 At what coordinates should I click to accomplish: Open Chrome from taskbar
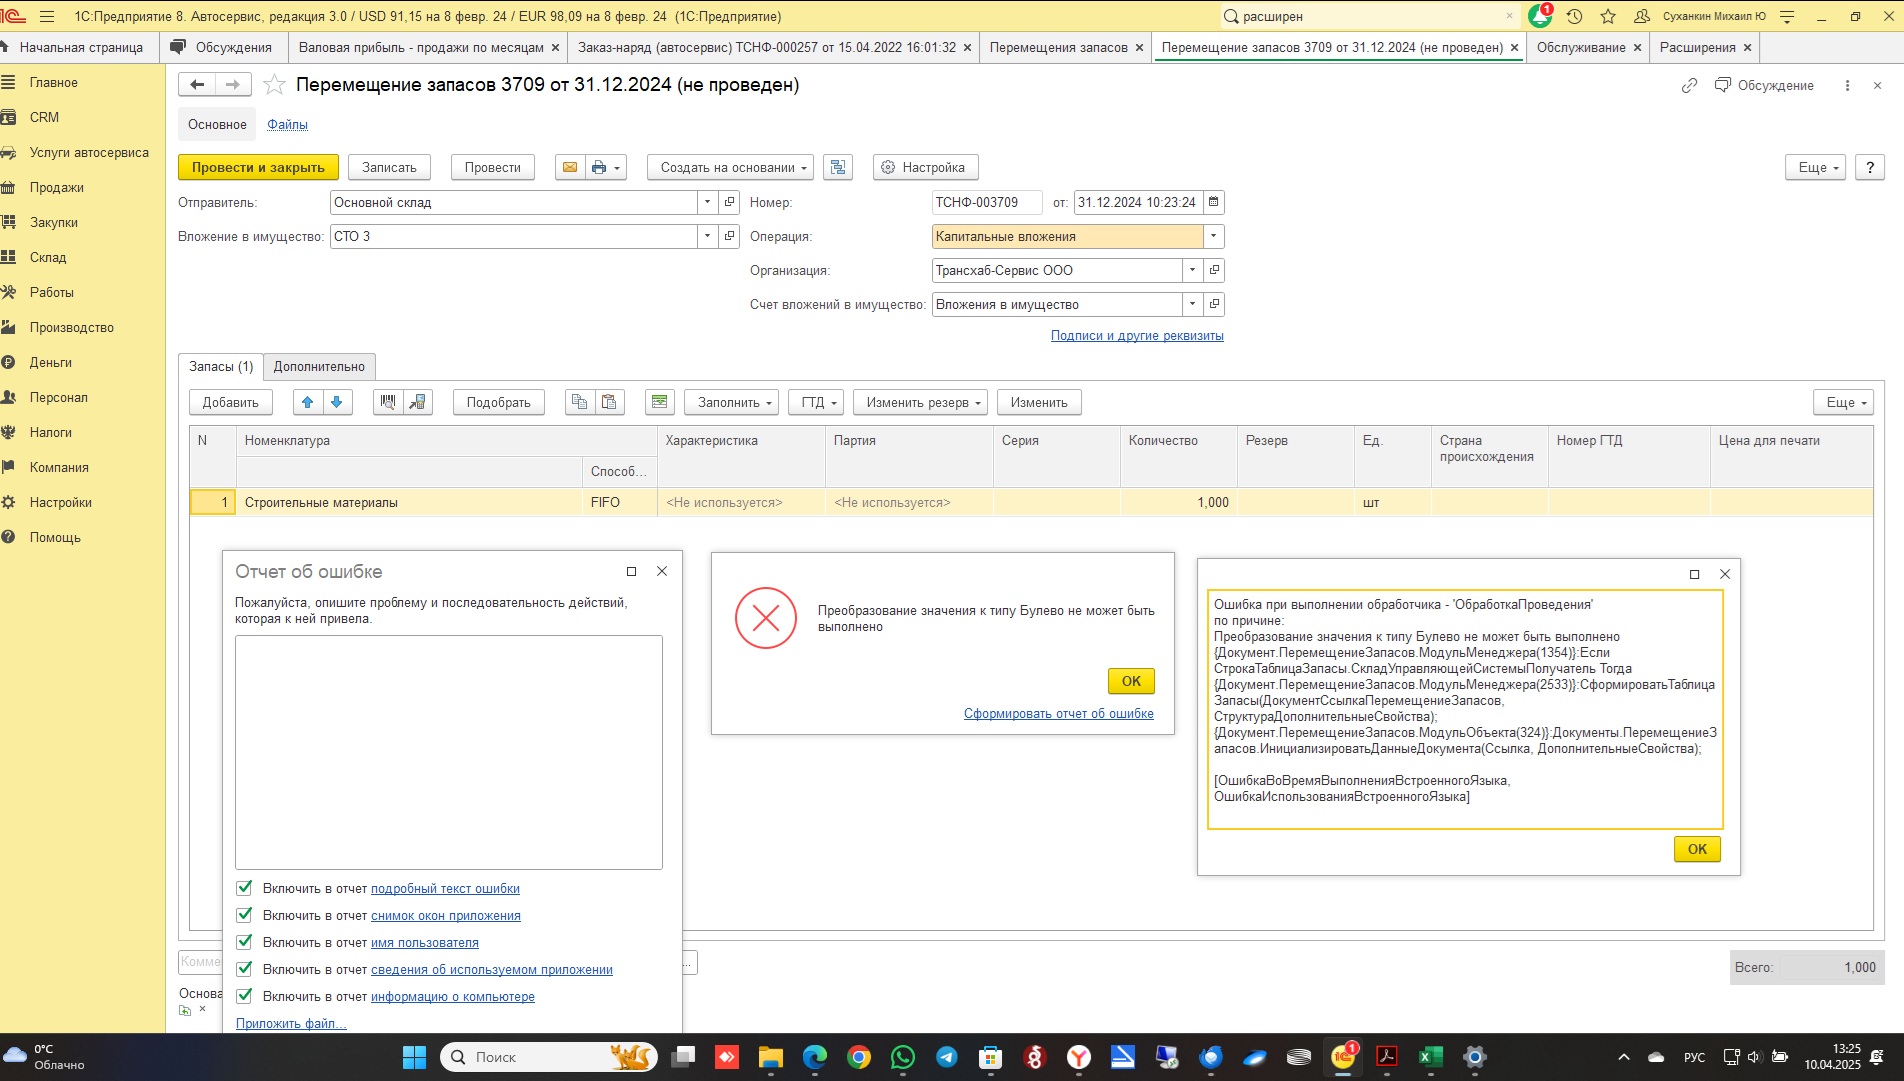(x=858, y=1057)
